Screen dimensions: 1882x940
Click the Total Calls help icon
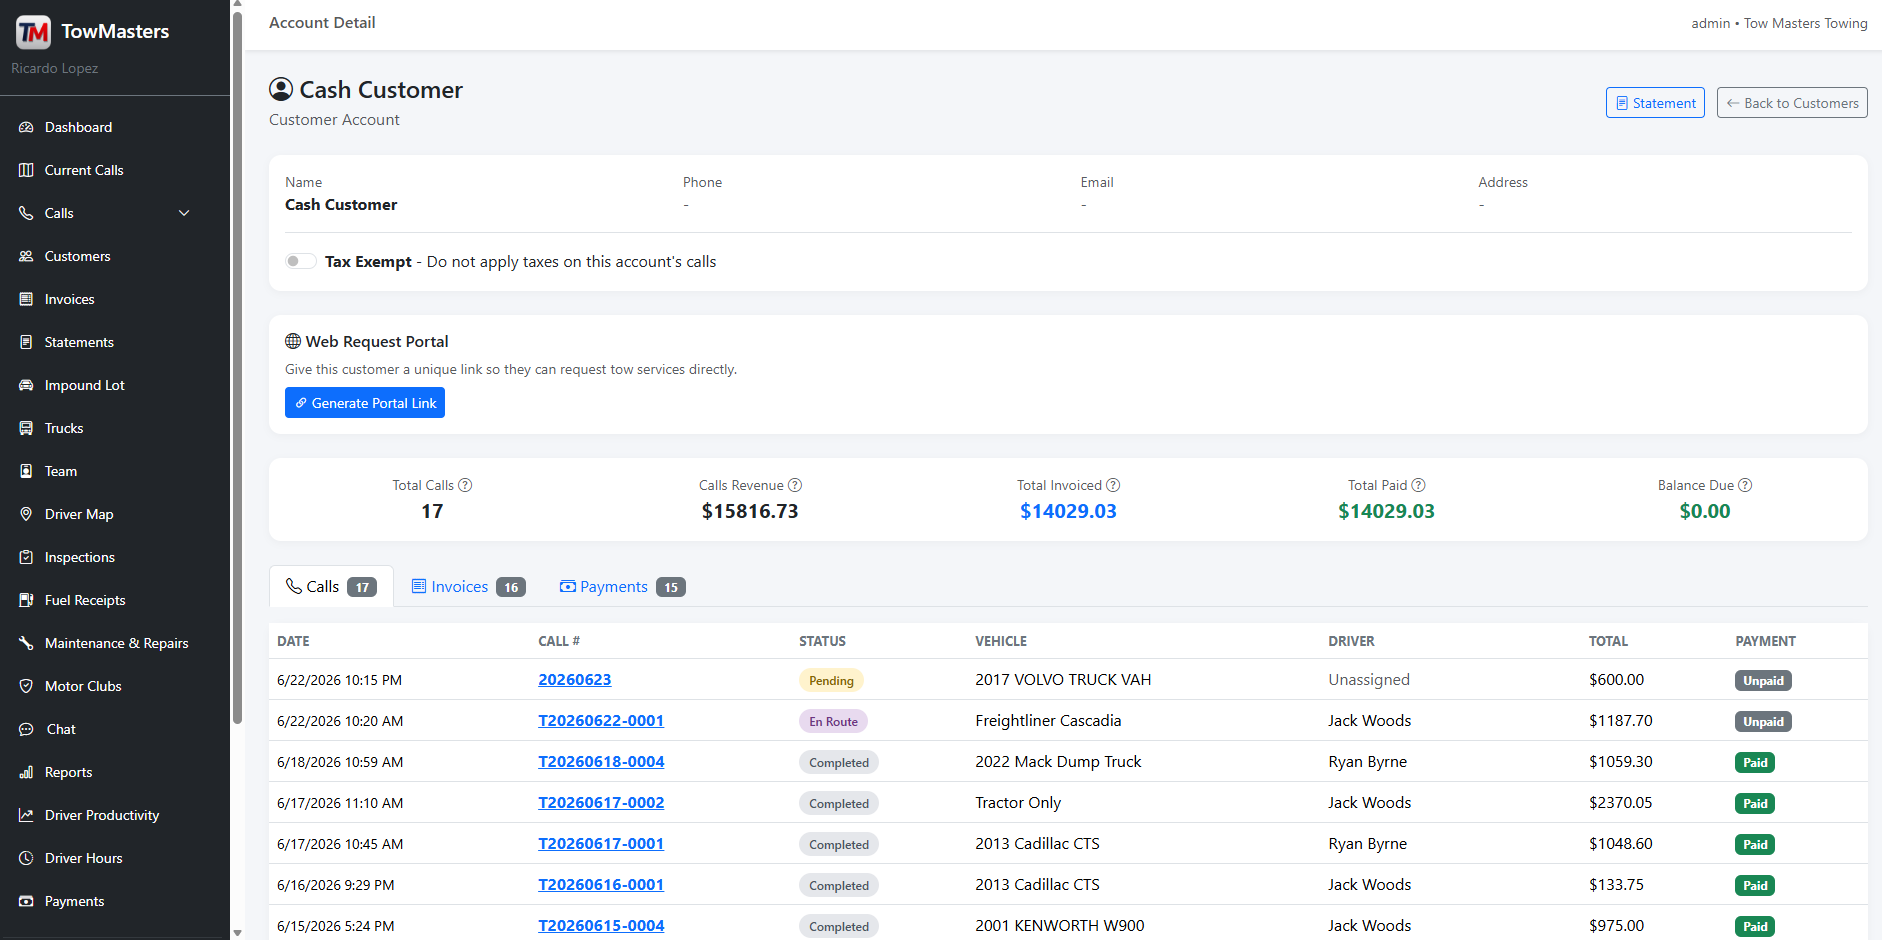coord(465,485)
